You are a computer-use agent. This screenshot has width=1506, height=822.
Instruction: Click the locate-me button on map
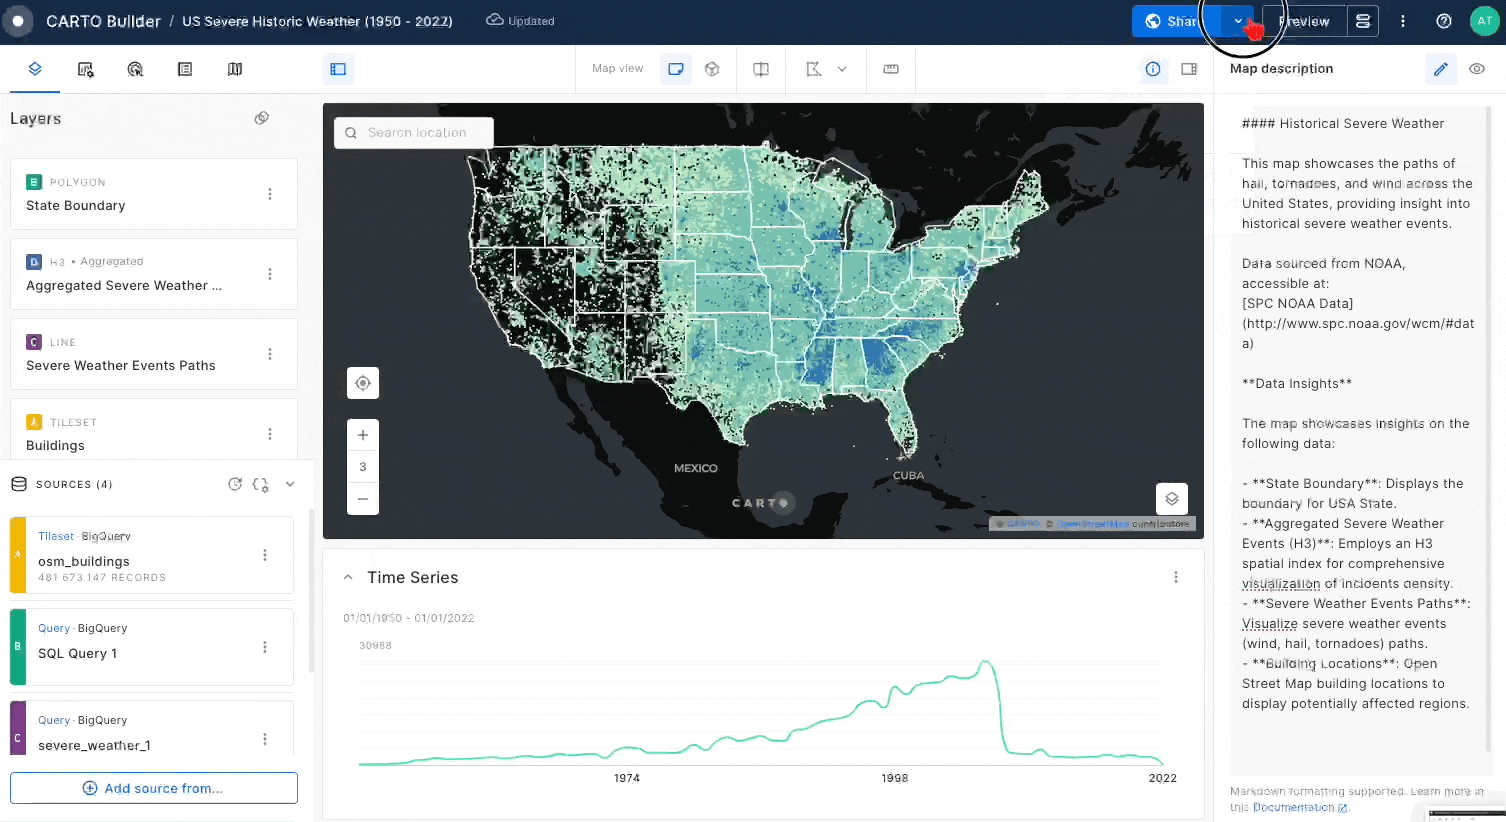pos(363,383)
